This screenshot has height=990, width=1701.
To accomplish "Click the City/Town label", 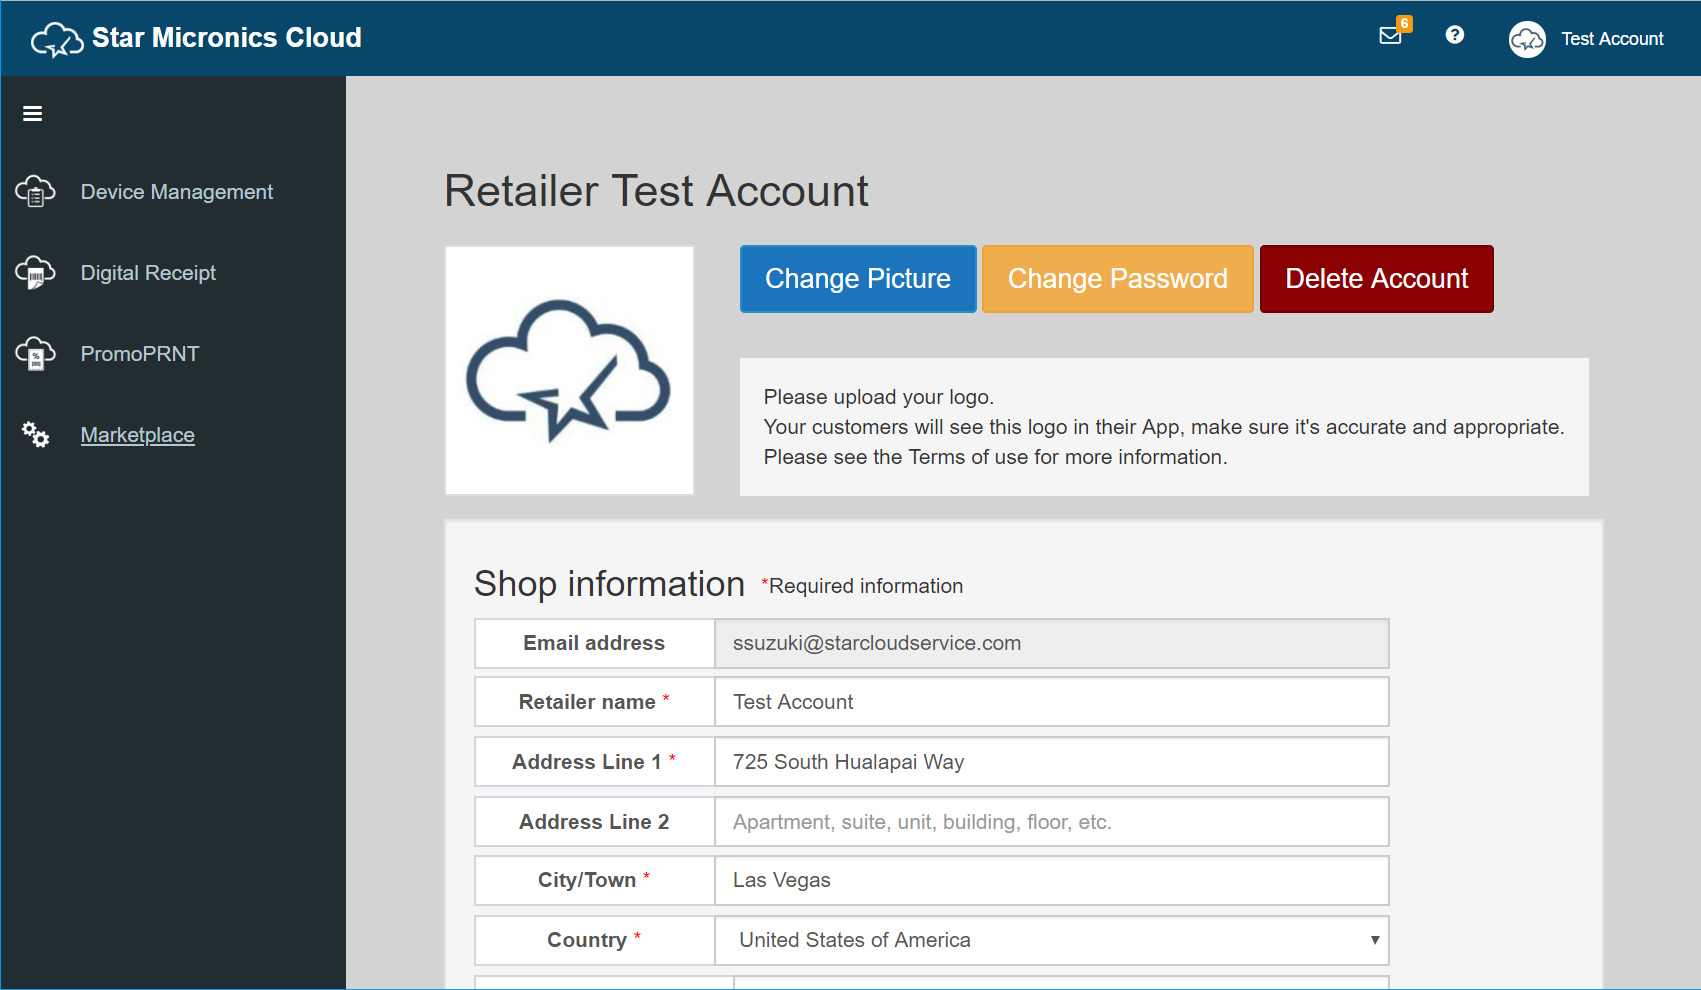I will [x=594, y=880].
